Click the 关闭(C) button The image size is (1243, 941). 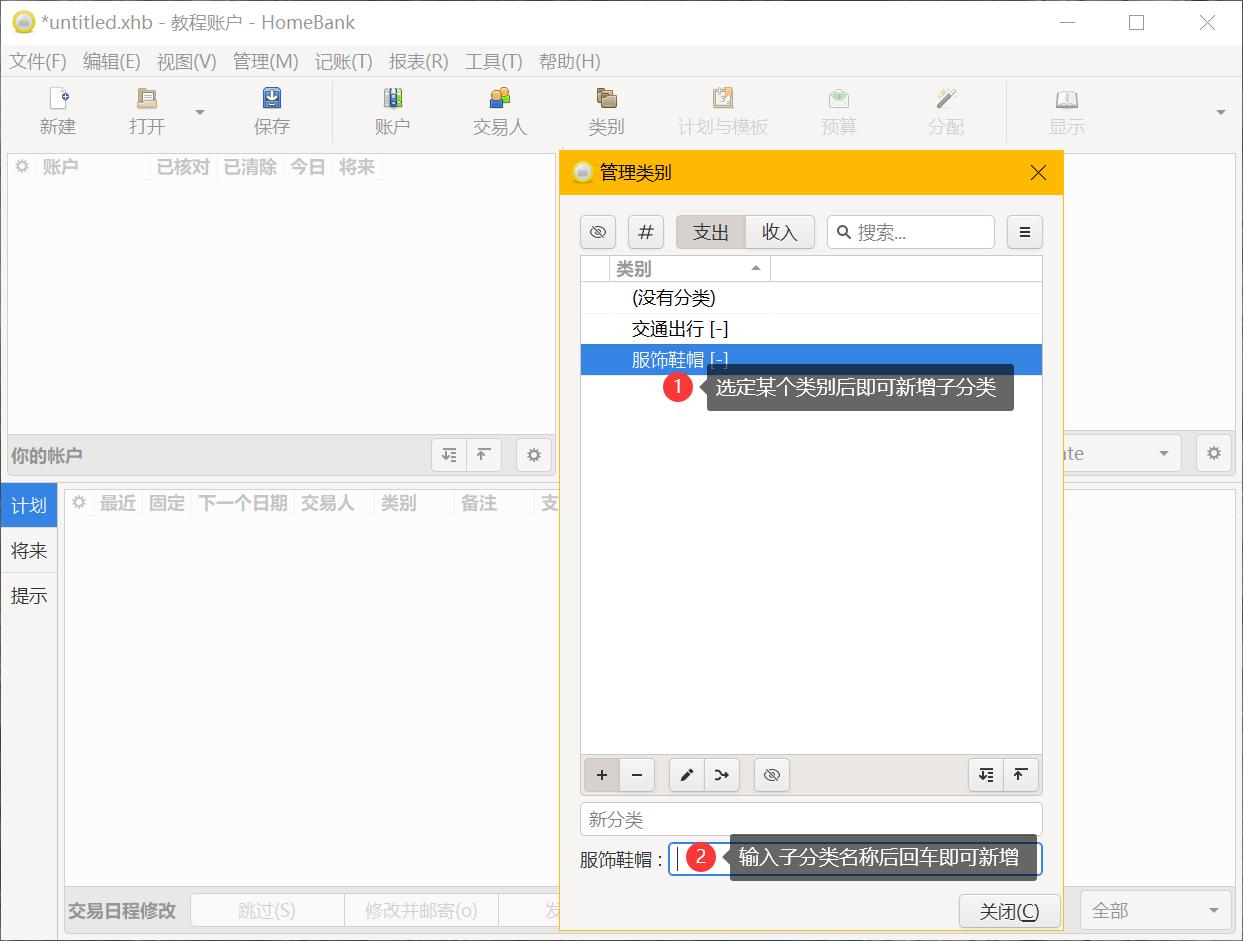pyautogui.click(x=1009, y=911)
